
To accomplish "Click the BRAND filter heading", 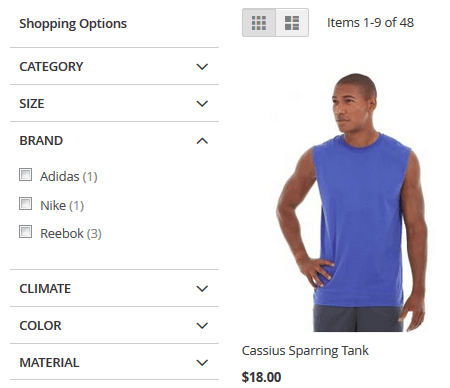I will 41,141.
